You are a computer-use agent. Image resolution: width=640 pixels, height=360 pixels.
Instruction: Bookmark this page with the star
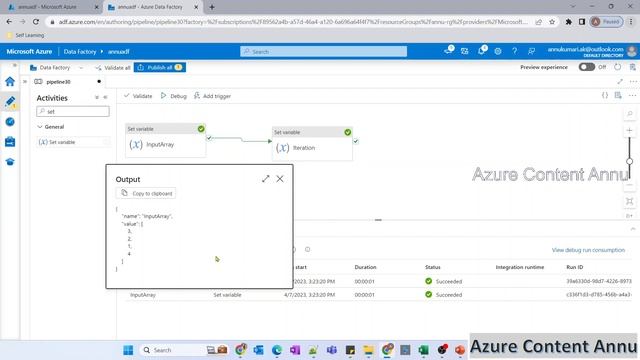[552, 22]
